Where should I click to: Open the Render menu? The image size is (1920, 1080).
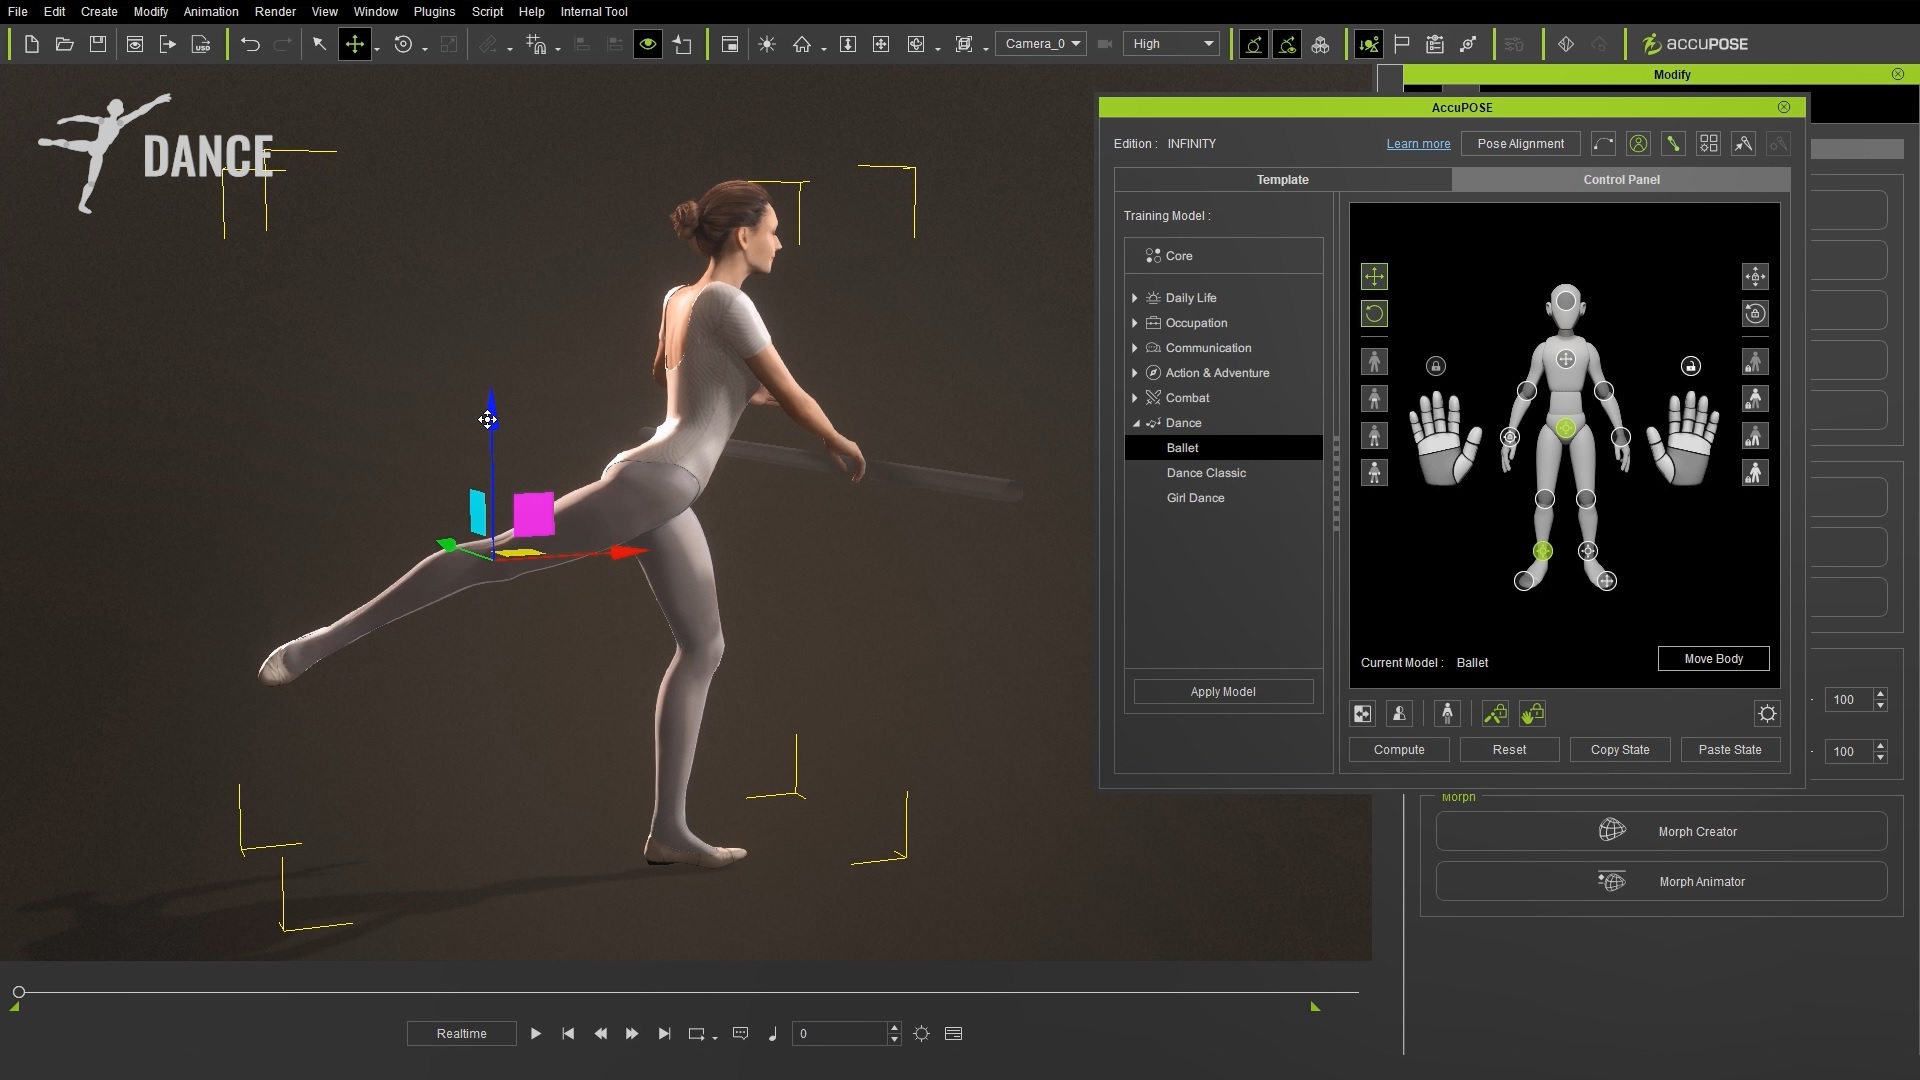275,12
